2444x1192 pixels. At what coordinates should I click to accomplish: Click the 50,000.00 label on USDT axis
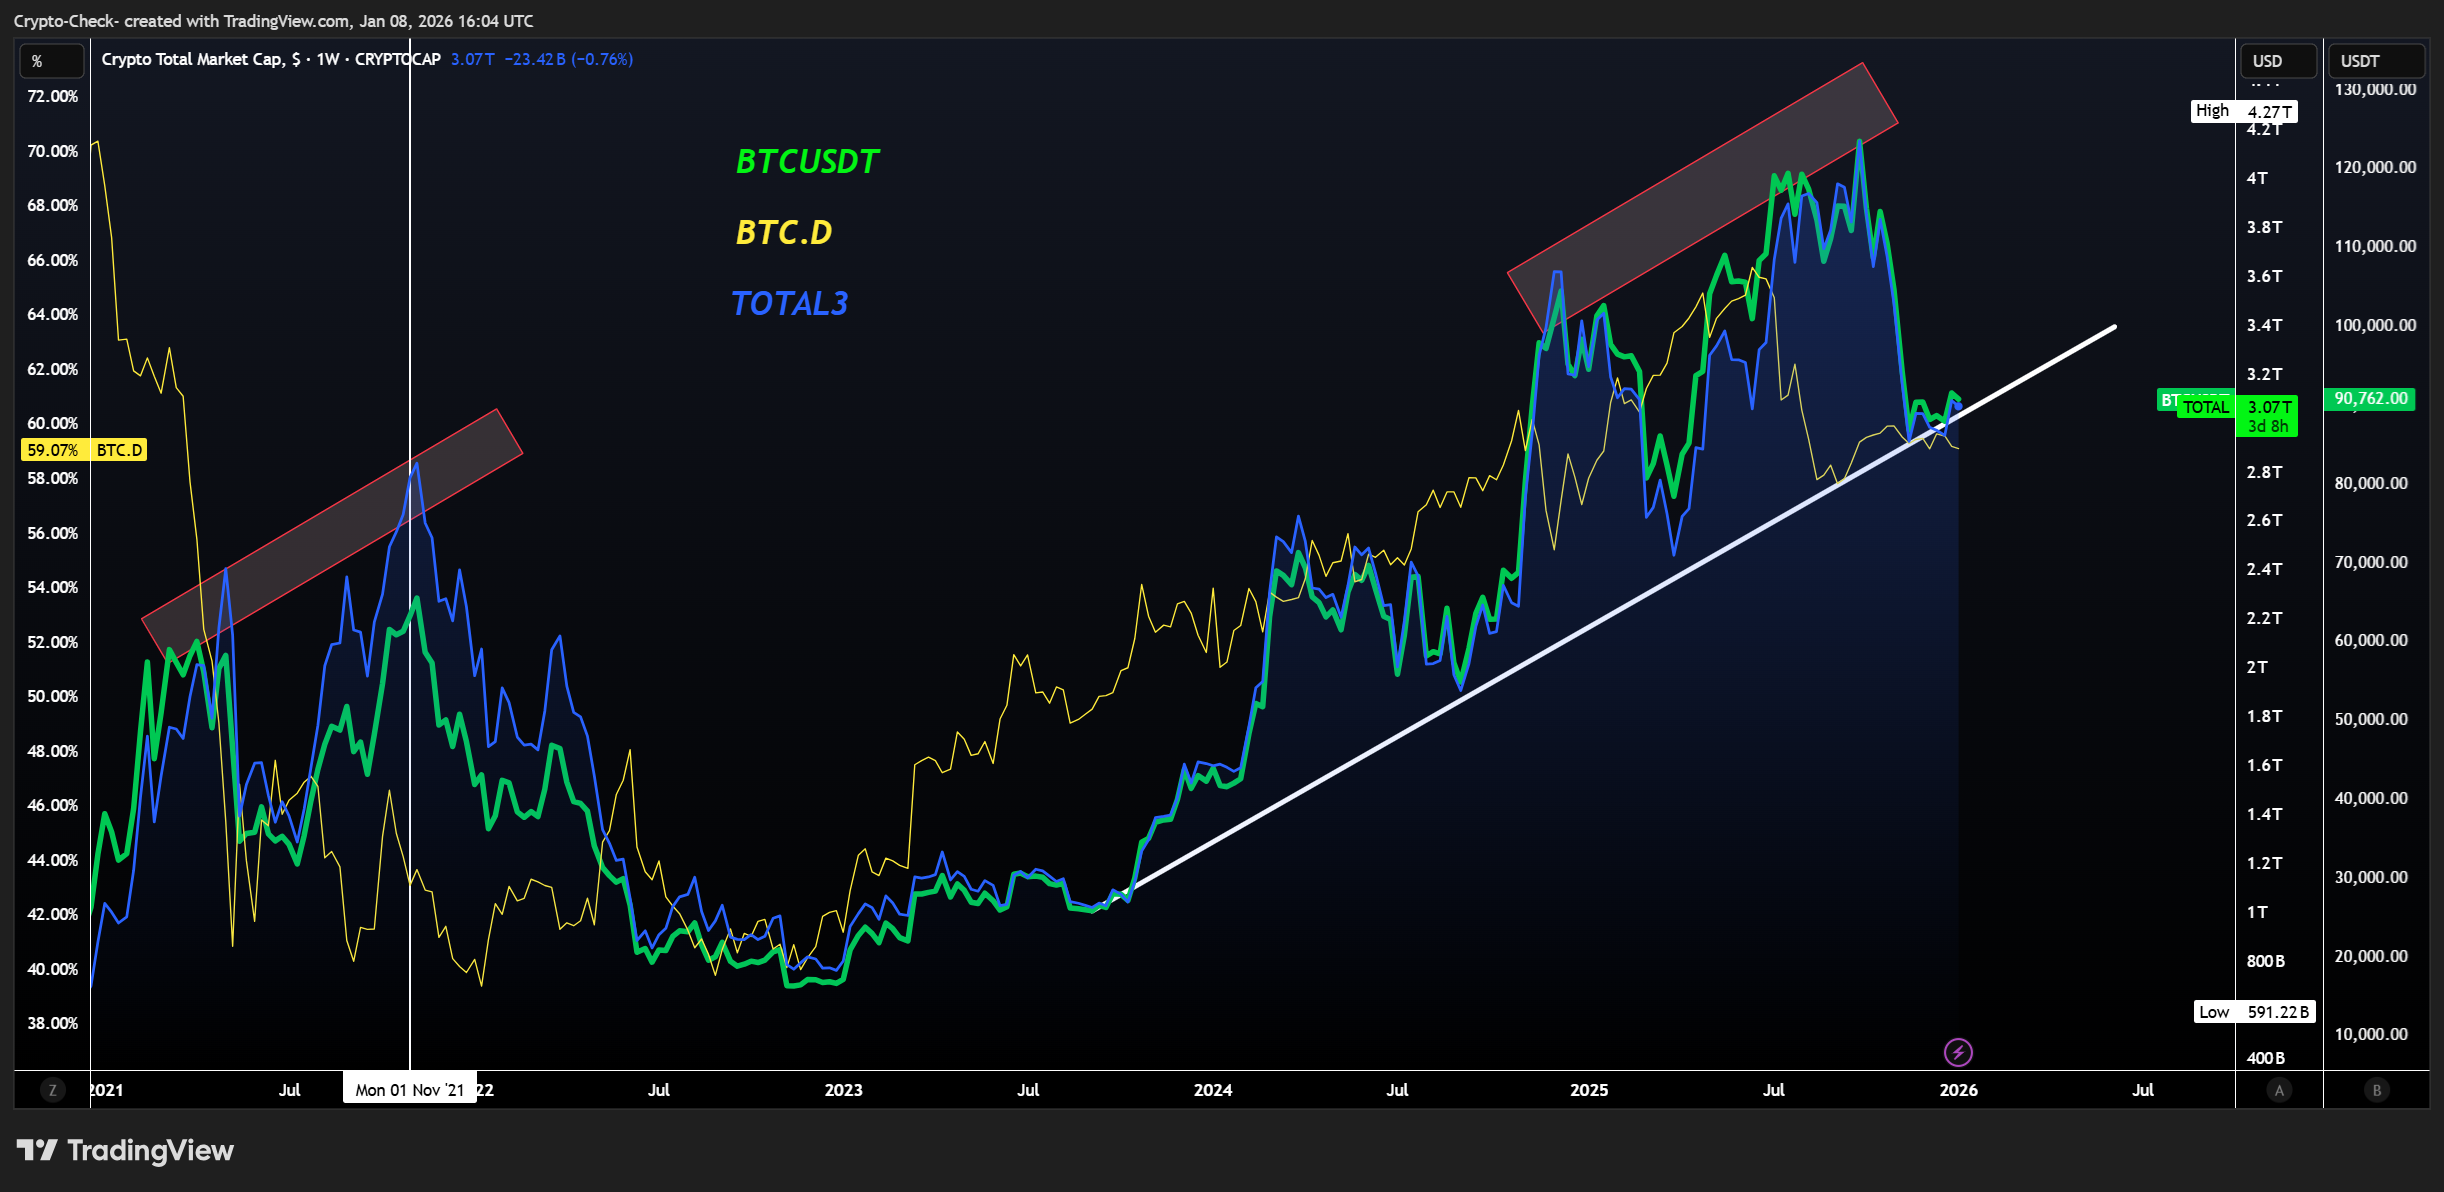pyautogui.click(x=2371, y=719)
